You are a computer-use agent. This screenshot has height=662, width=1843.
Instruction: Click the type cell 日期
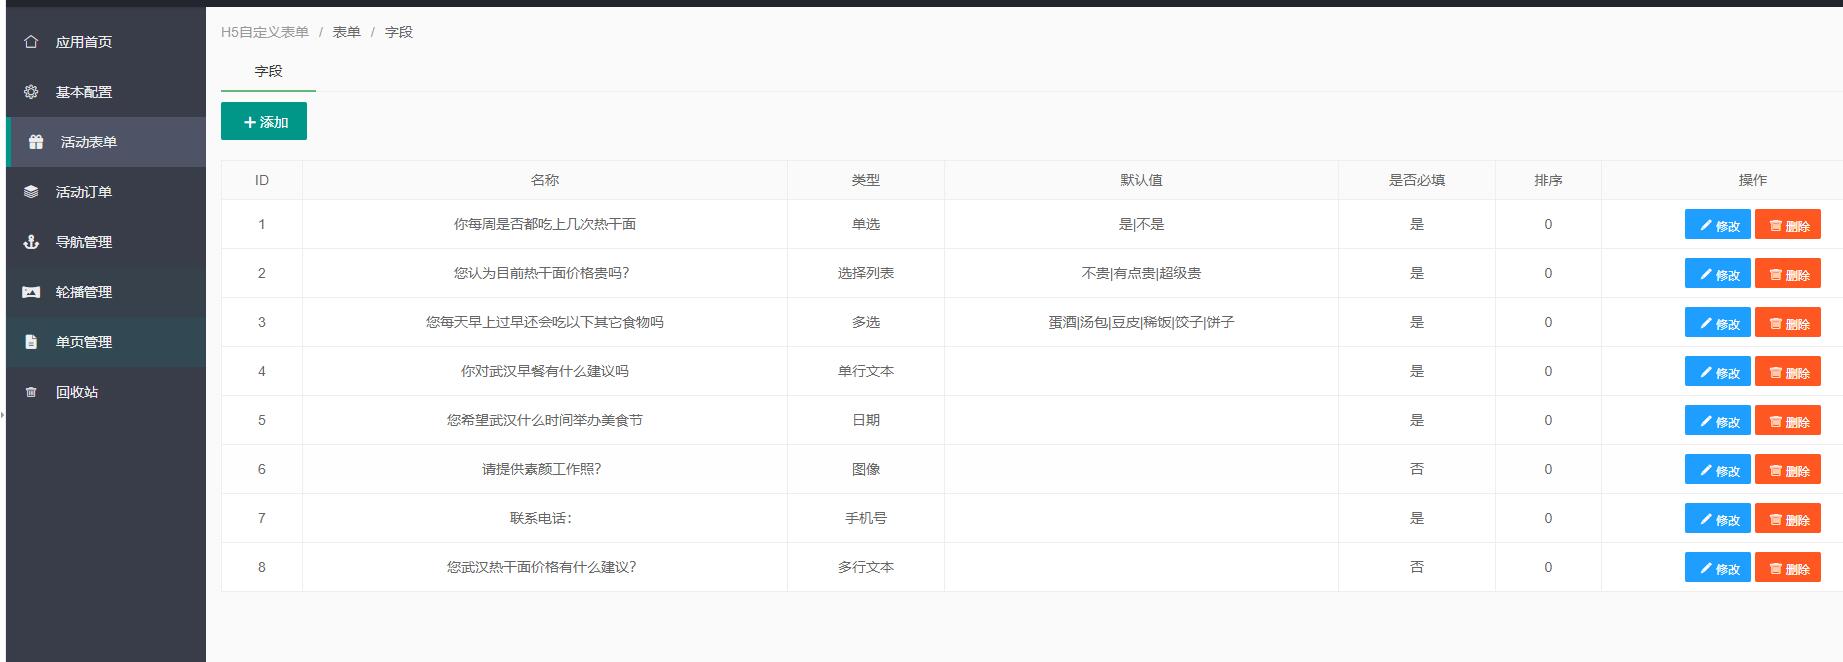point(866,420)
